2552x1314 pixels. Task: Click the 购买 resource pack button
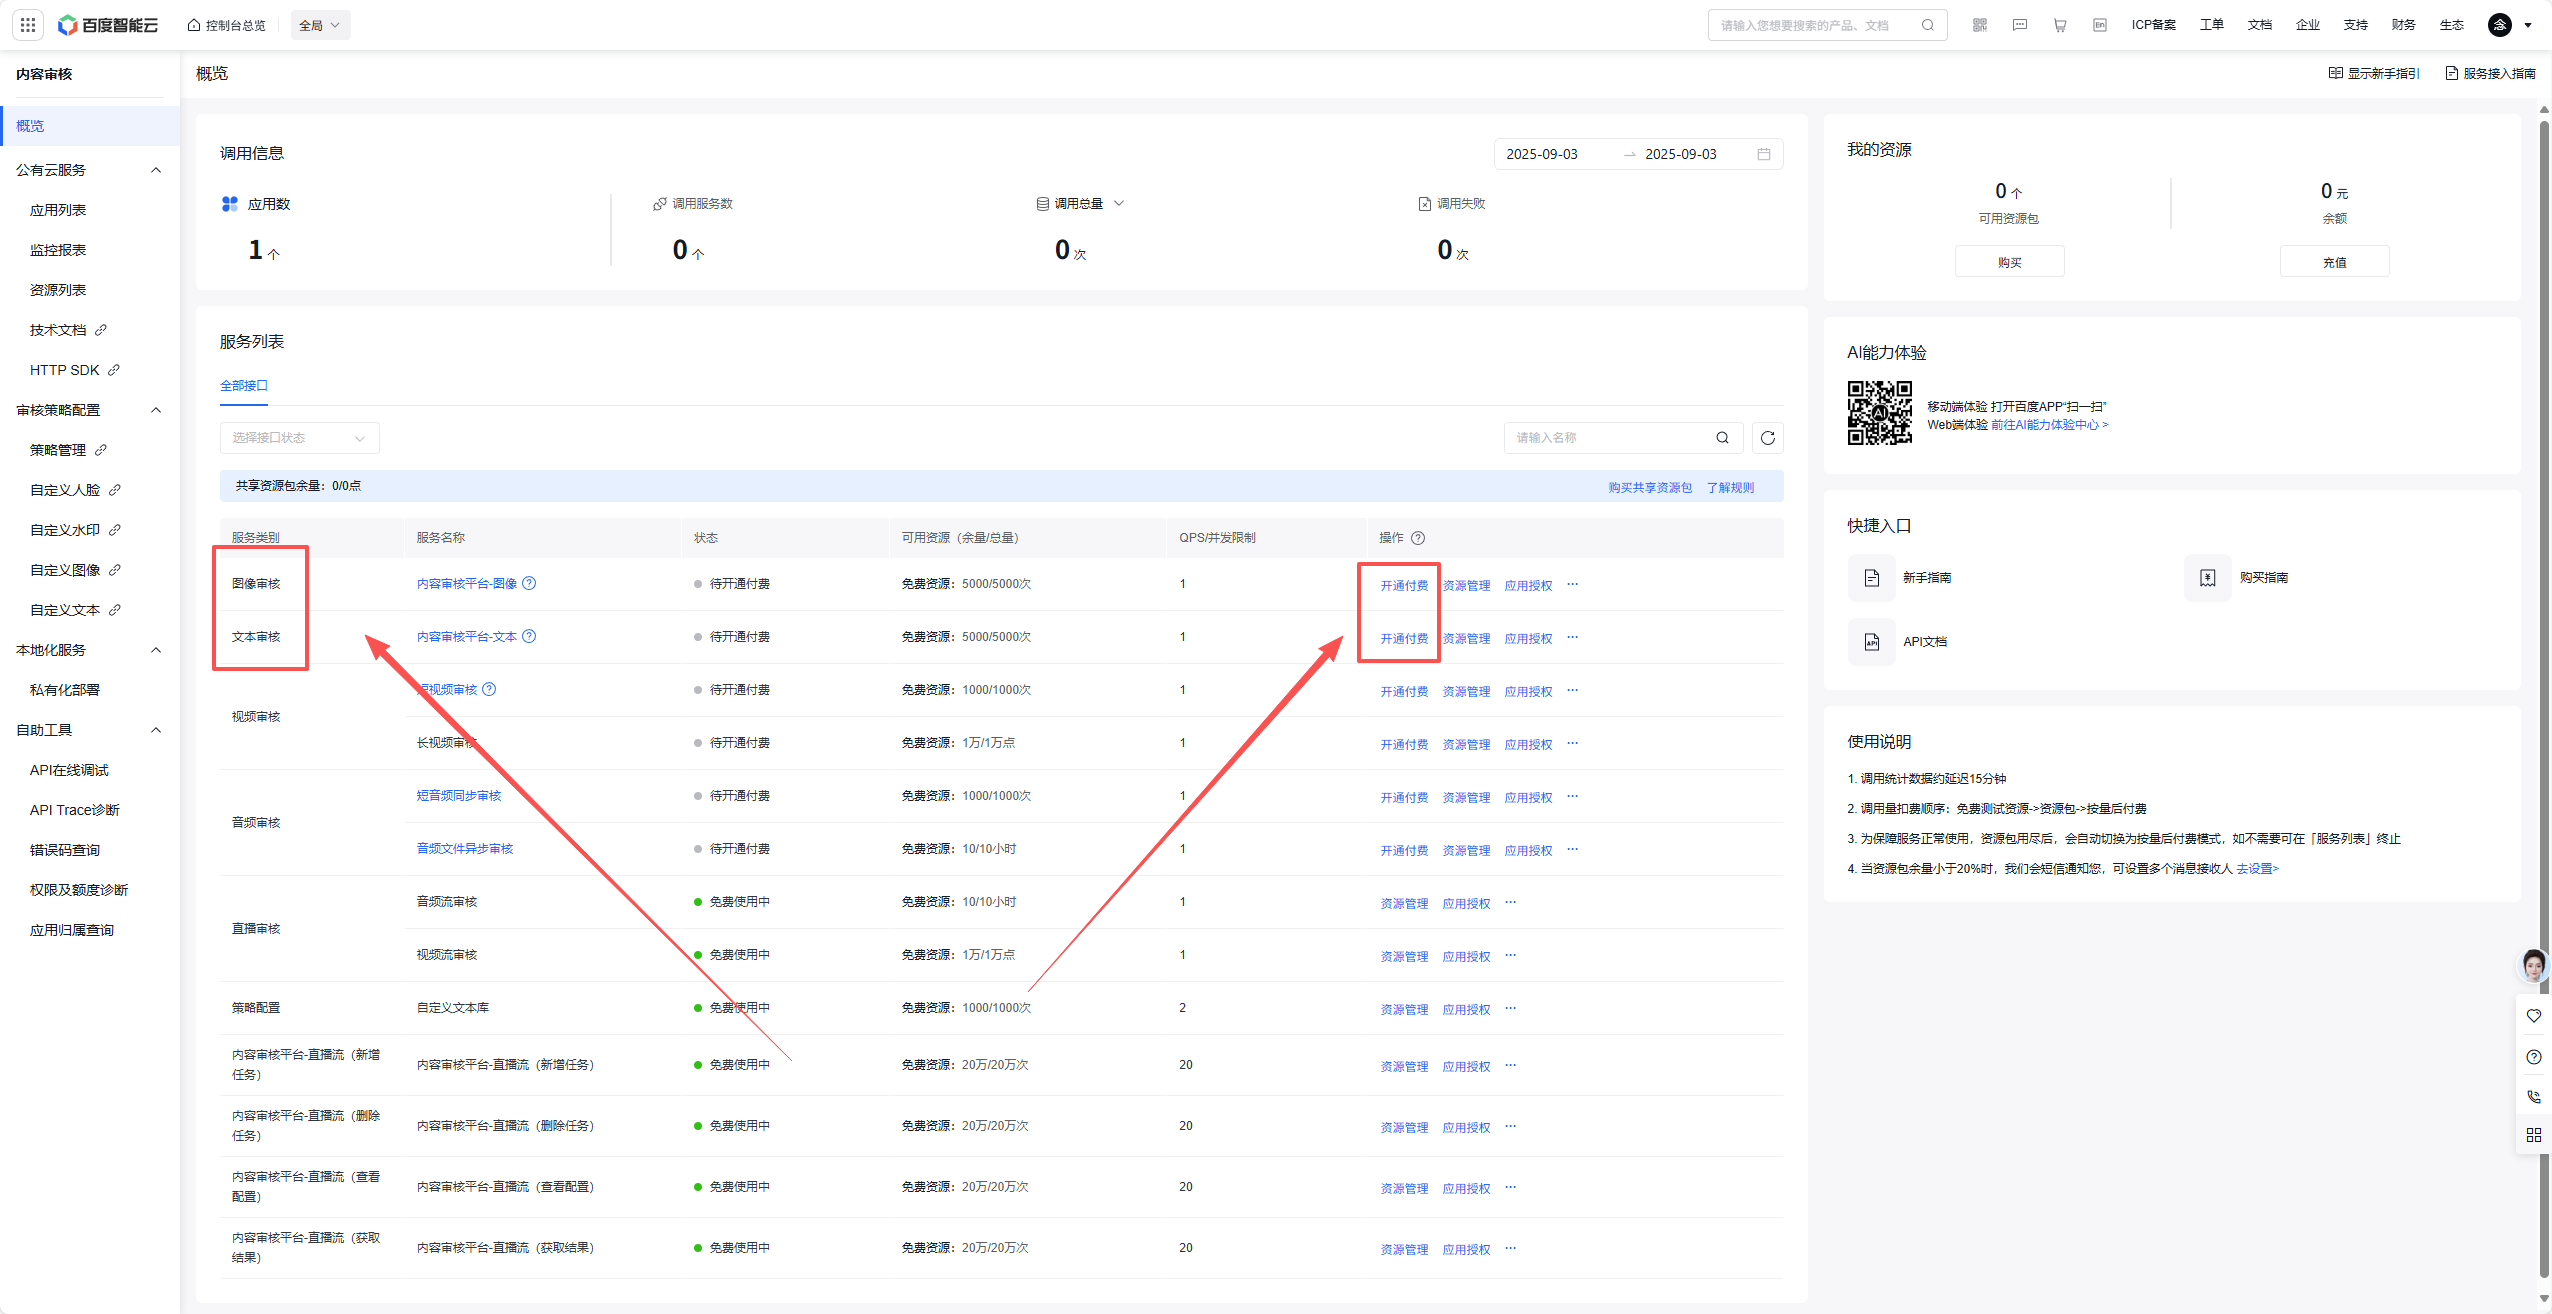pyautogui.click(x=2009, y=262)
